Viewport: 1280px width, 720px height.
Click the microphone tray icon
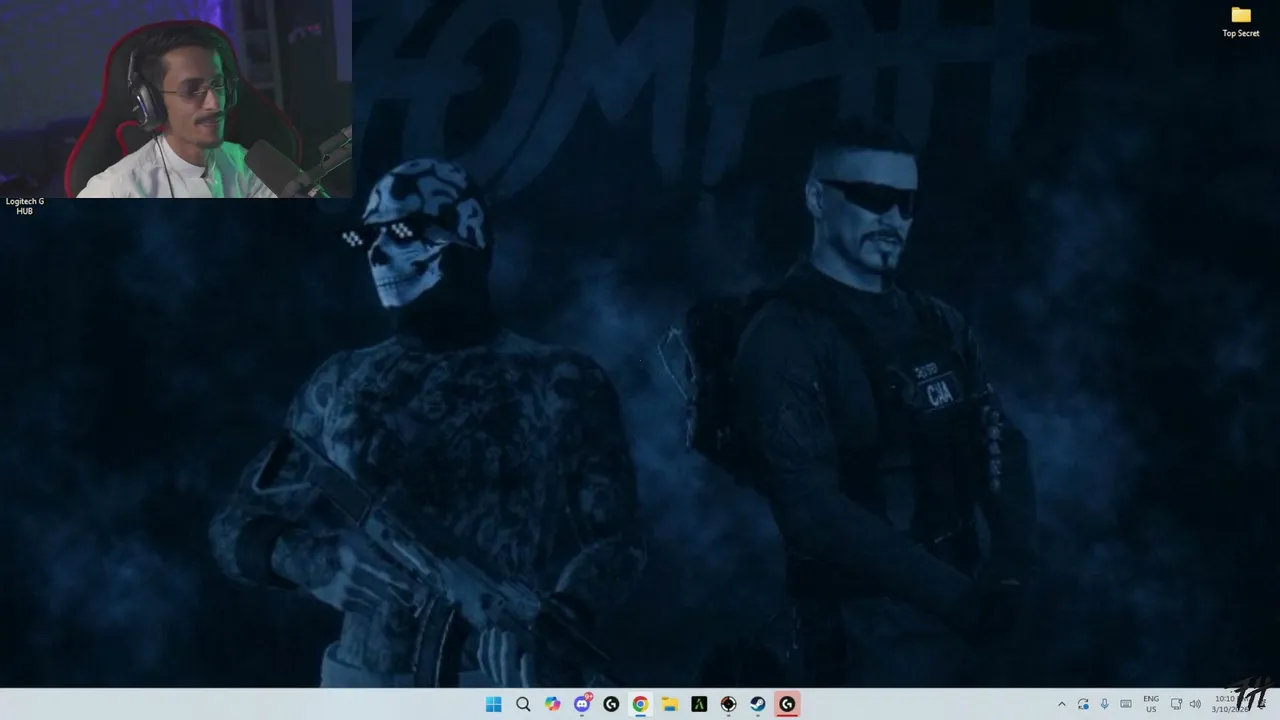1104,704
